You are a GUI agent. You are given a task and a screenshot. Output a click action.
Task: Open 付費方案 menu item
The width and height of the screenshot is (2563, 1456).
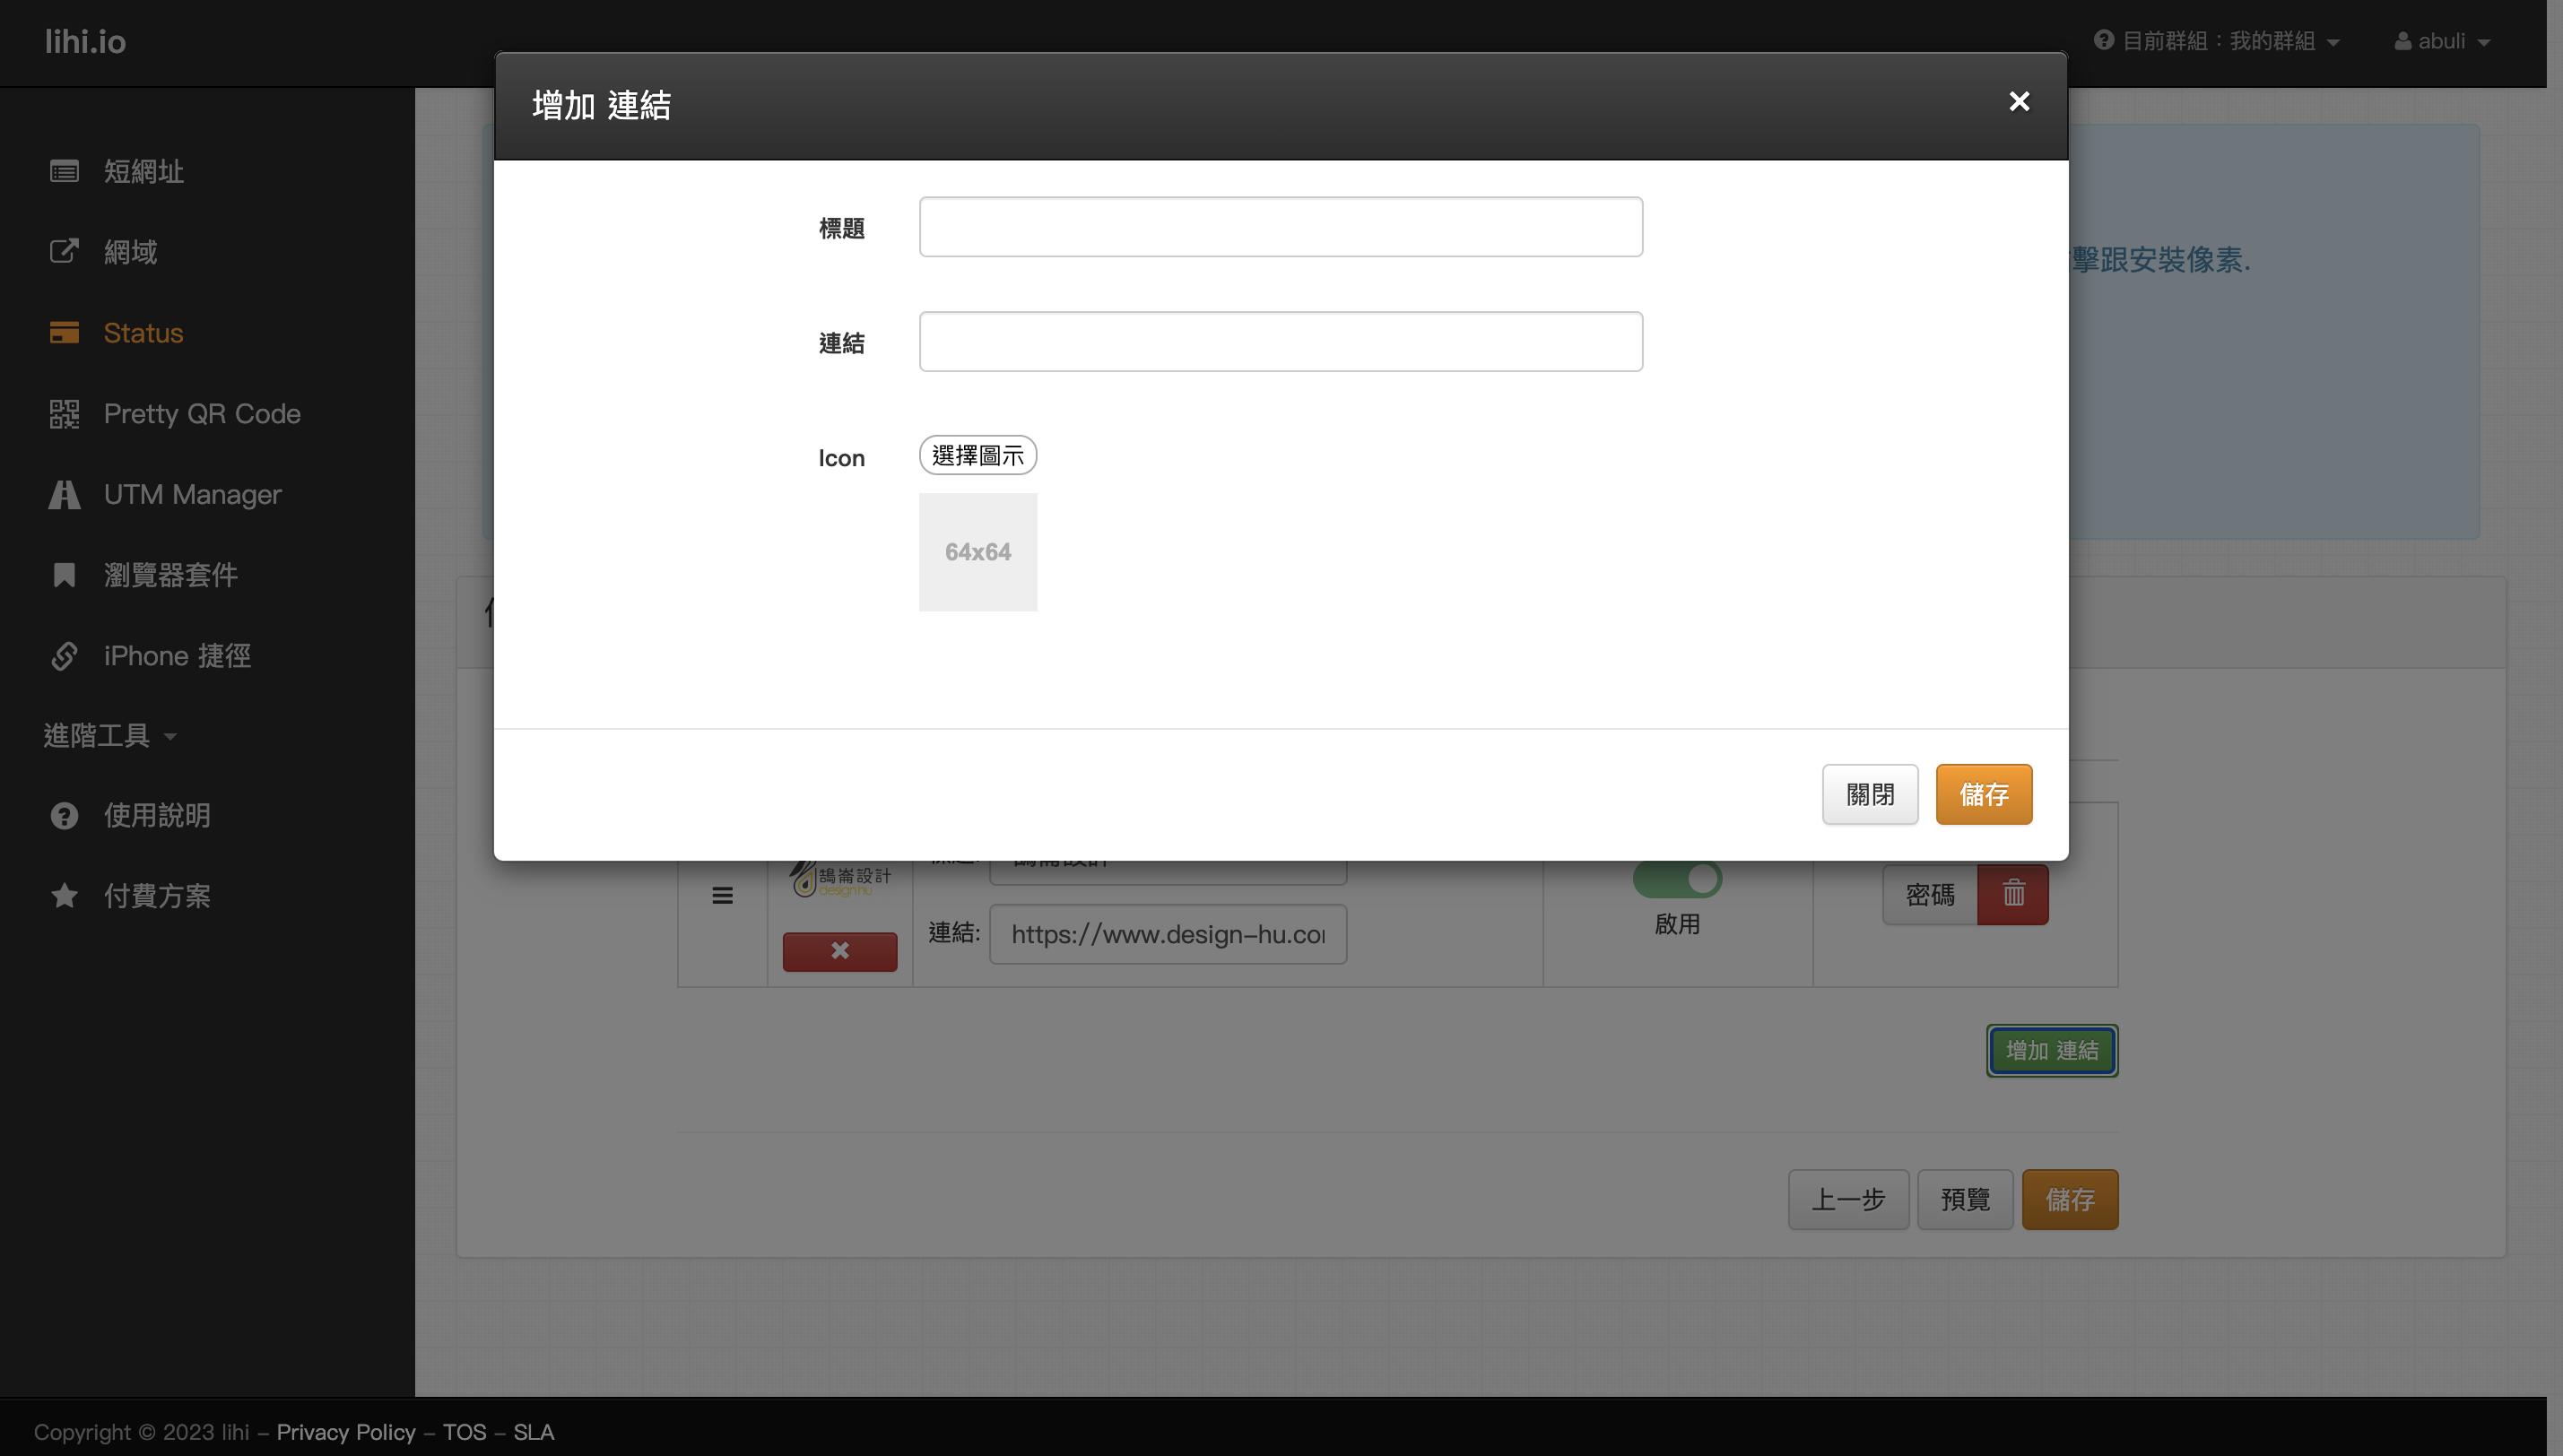[157, 896]
